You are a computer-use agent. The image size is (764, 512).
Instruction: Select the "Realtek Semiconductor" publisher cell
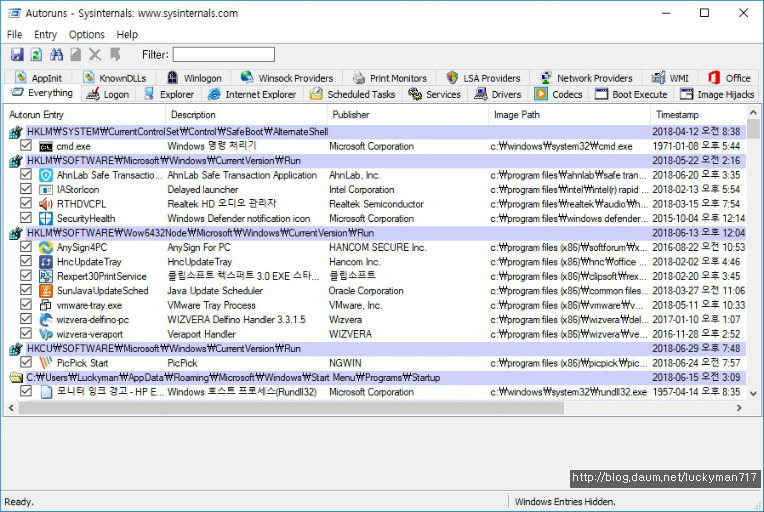click(x=376, y=204)
